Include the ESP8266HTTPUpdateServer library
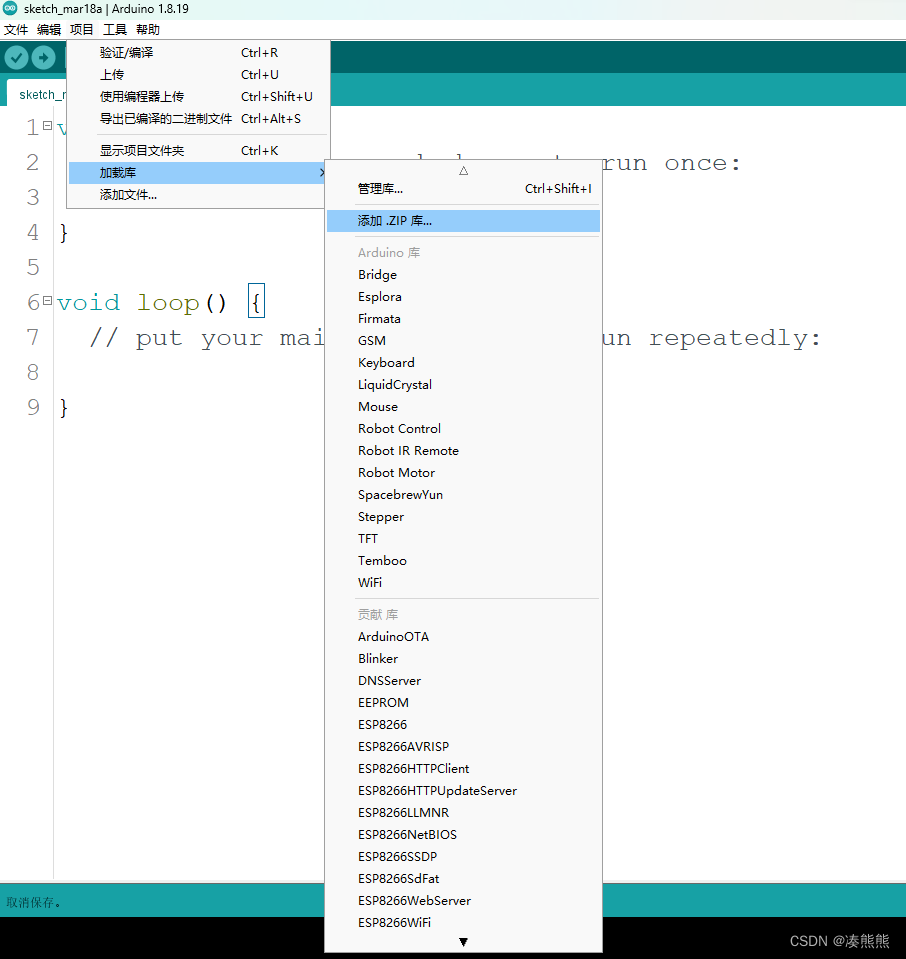Viewport: 906px width, 959px height. [x=463, y=791]
